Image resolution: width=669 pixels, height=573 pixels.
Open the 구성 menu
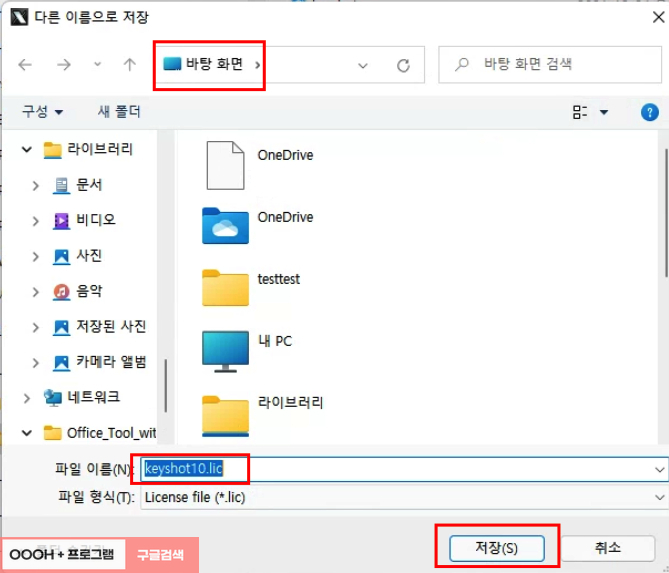42,112
